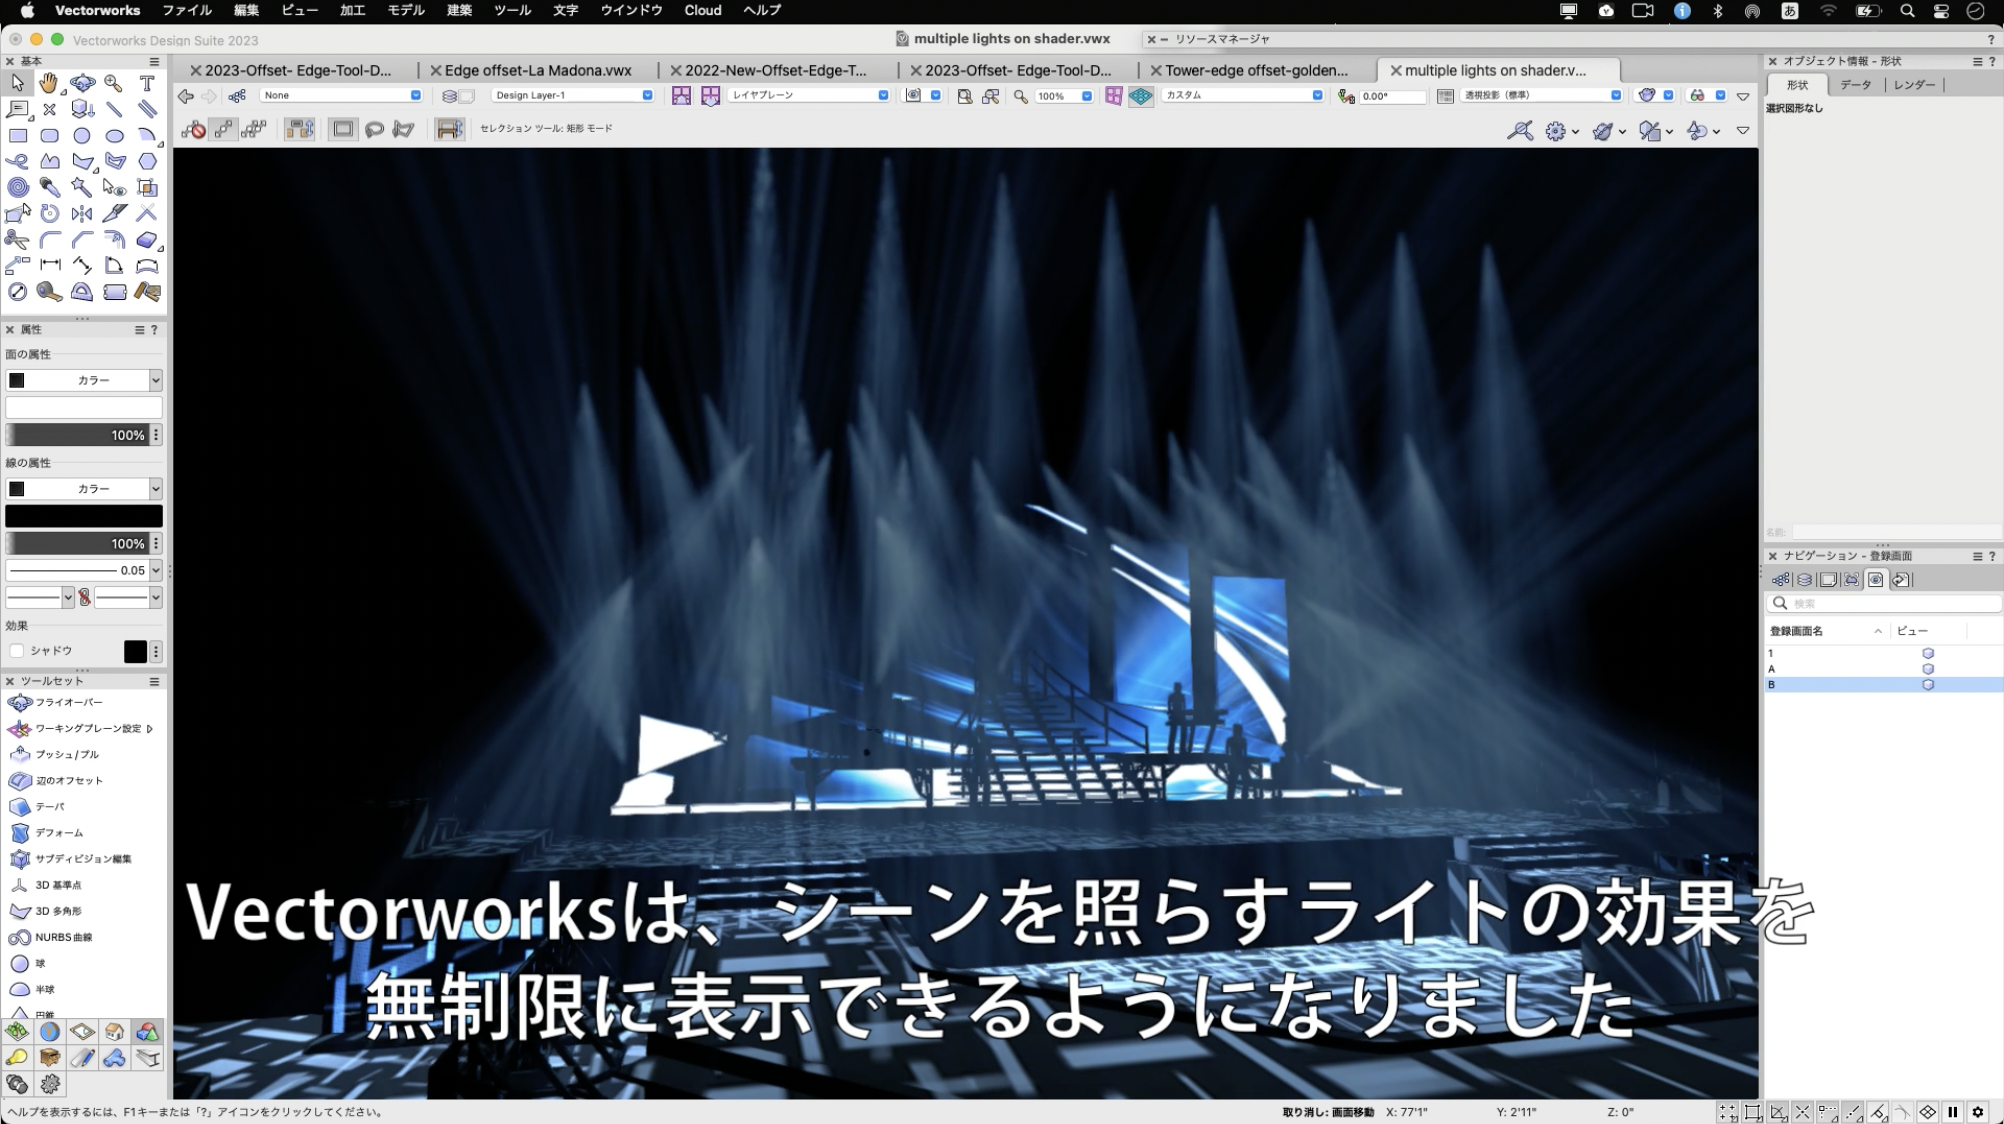Select the 3D Locus tool

click(46, 885)
